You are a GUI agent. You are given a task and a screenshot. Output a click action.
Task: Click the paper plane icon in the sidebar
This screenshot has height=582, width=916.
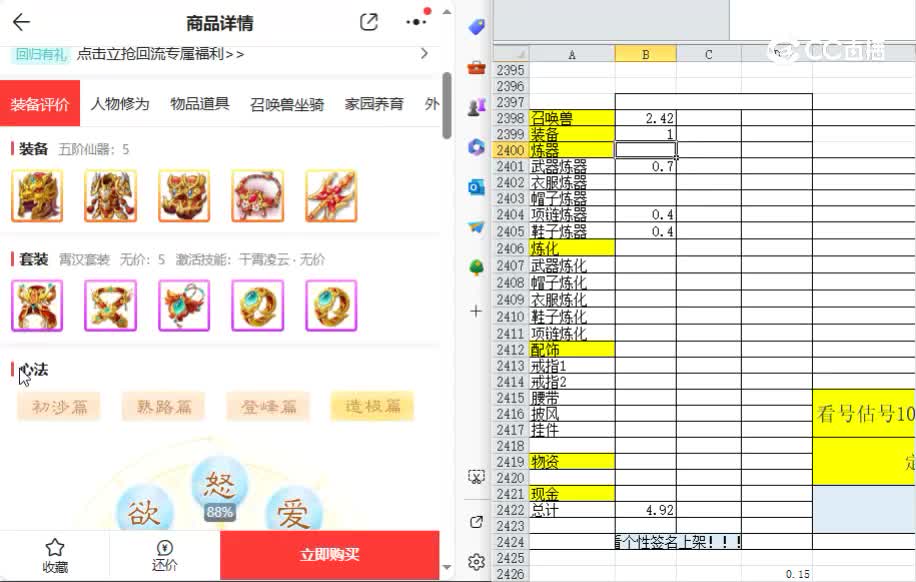[x=474, y=226]
